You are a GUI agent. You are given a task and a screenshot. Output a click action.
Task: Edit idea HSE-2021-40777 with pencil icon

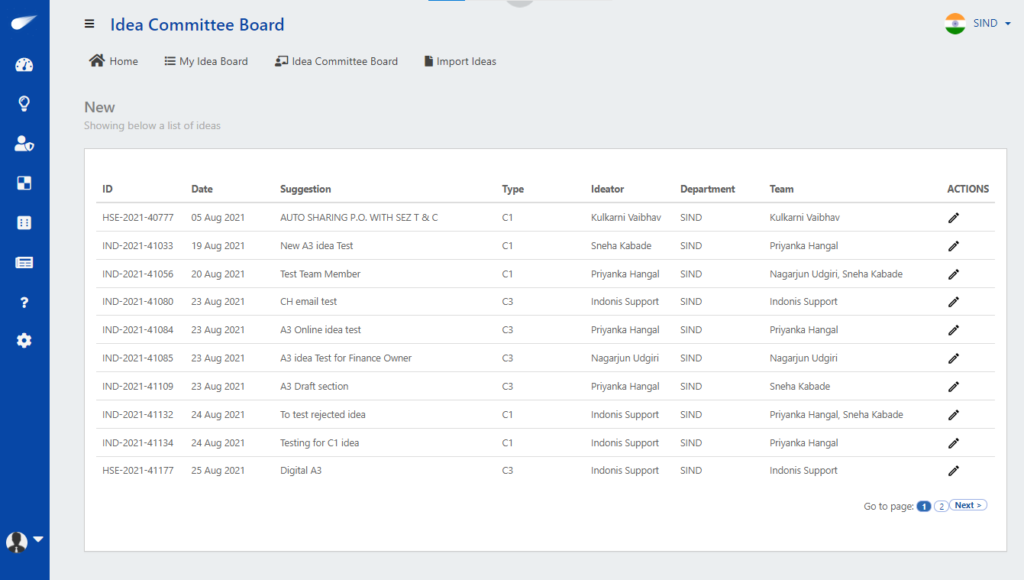953,218
